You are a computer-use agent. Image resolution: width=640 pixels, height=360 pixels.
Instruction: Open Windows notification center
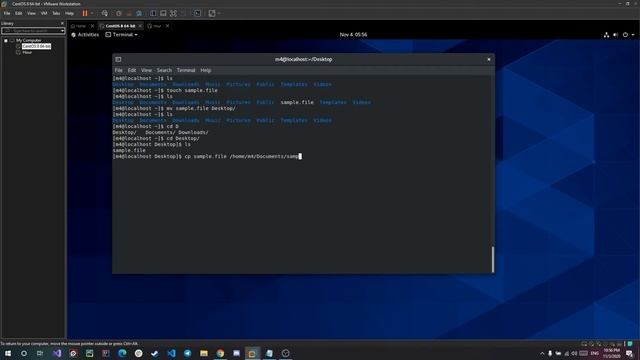click(x=629, y=353)
